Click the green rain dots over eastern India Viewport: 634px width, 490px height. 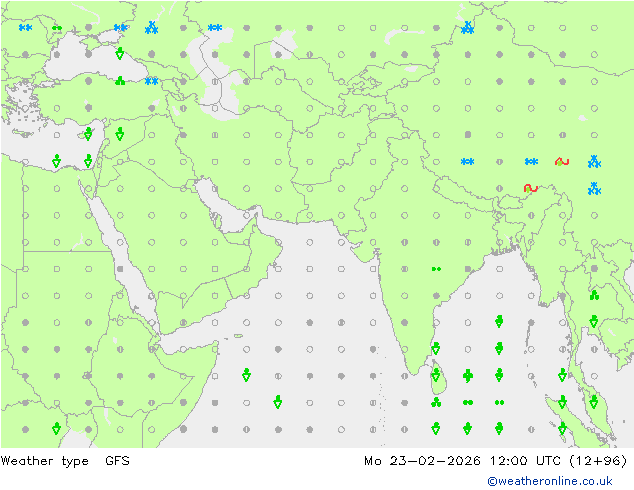436,269
